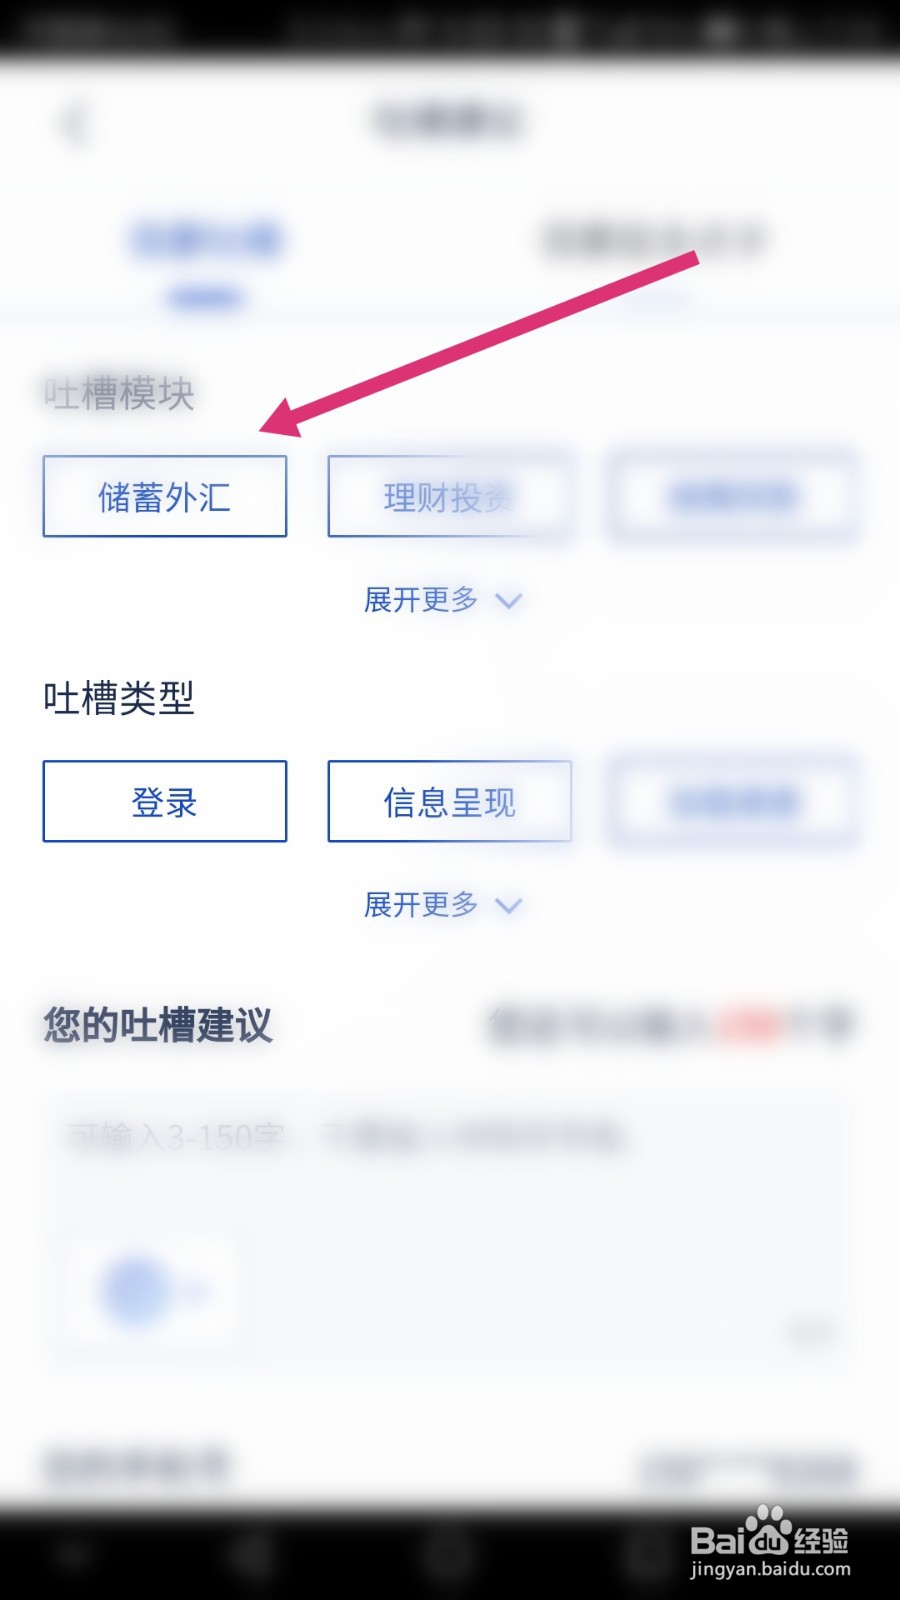The image size is (900, 1600).
Task: Tap the blurred thumbnail tile in suggestion box
Action: [154, 1290]
